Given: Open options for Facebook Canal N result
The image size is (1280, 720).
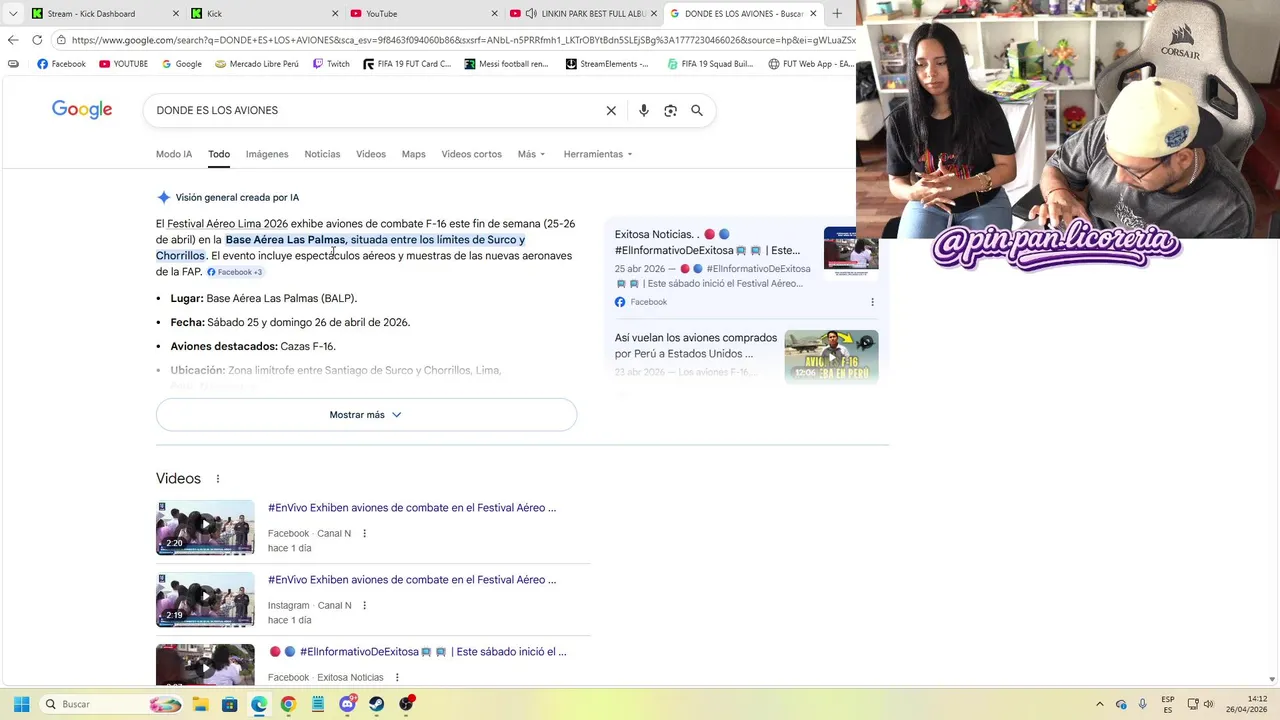Looking at the screenshot, I should pyautogui.click(x=364, y=534).
